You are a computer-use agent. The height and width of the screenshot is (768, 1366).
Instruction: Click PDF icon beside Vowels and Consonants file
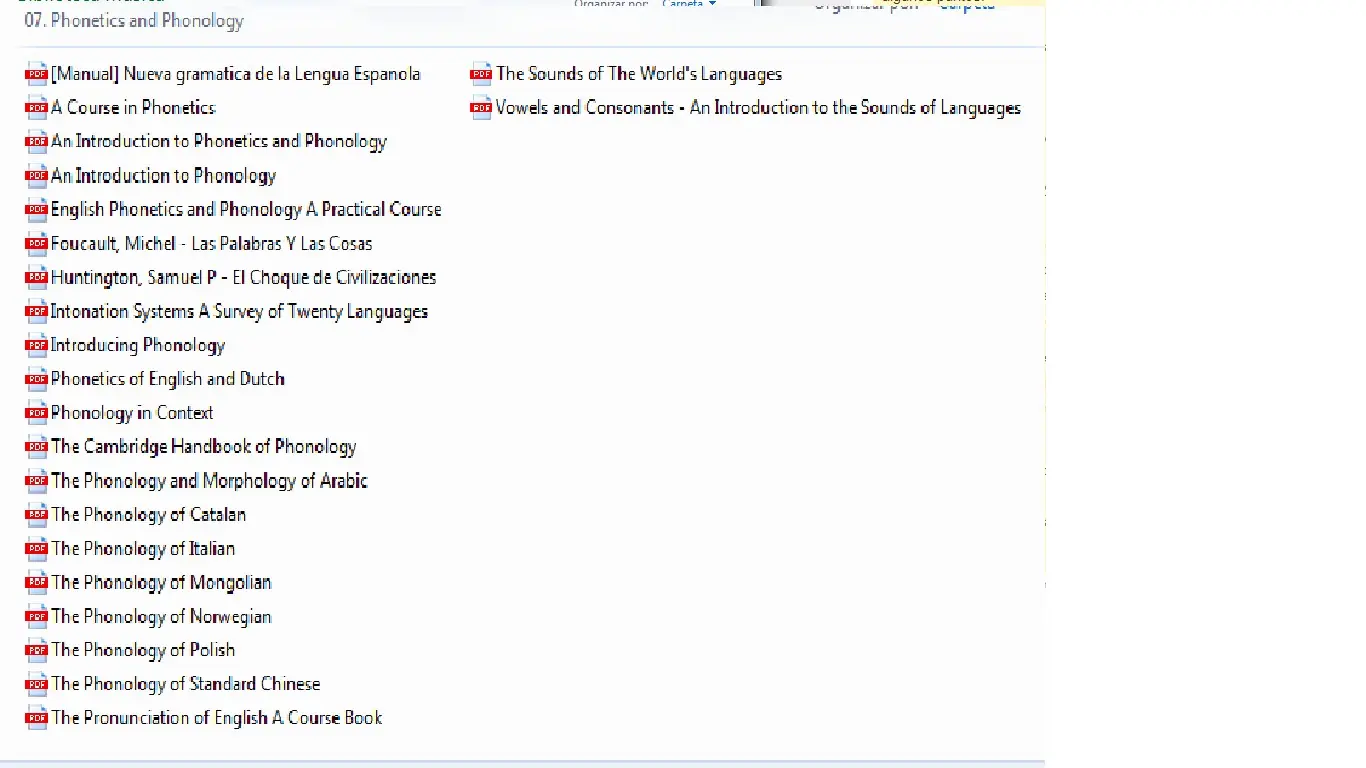tap(481, 108)
